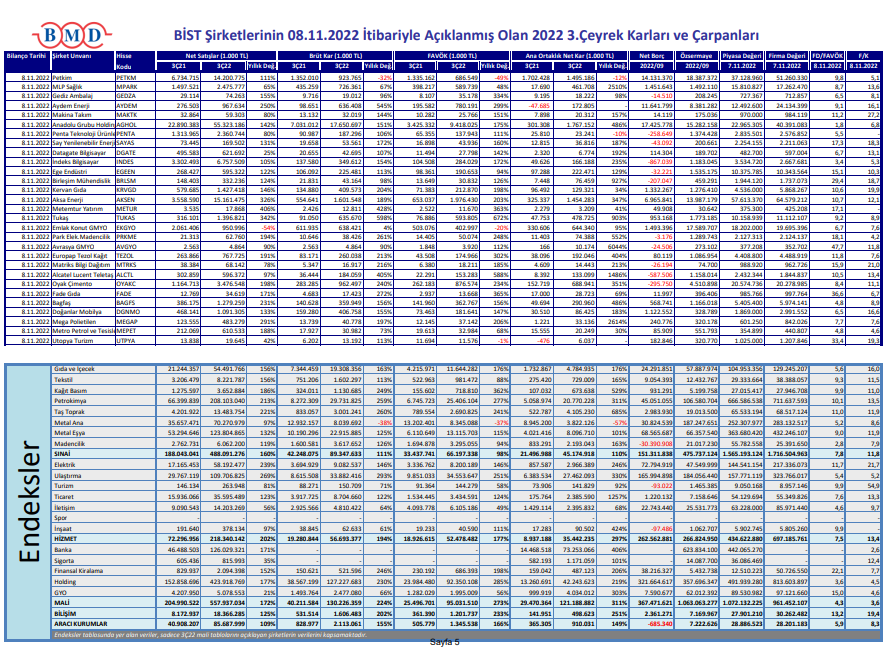Click the company name 'Utopya Turizm'

[71, 341]
